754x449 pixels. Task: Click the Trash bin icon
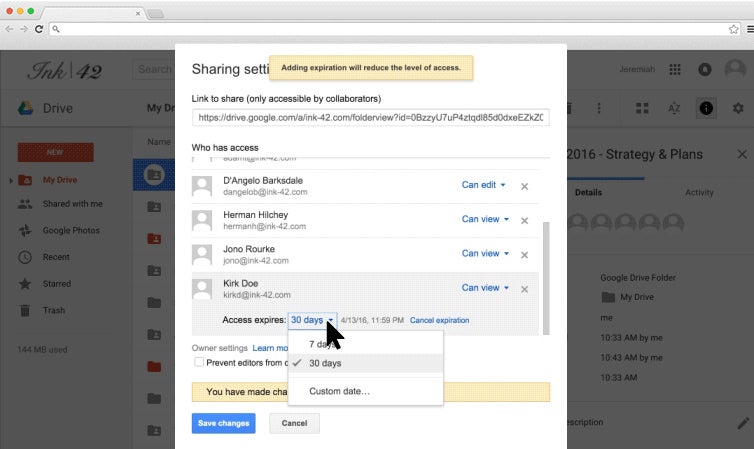[x=25, y=311]
